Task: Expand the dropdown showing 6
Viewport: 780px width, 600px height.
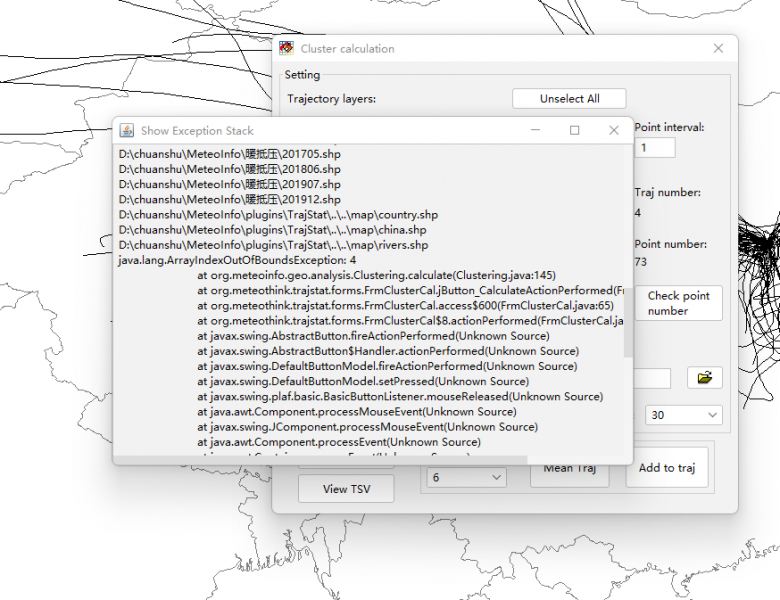Action: click(467, 478)
